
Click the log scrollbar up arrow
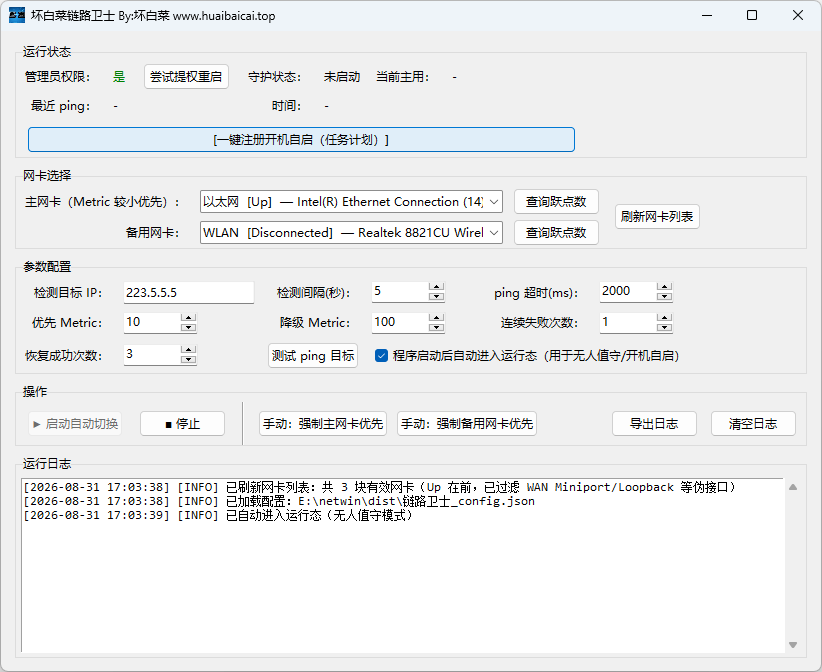click(793, 487)
